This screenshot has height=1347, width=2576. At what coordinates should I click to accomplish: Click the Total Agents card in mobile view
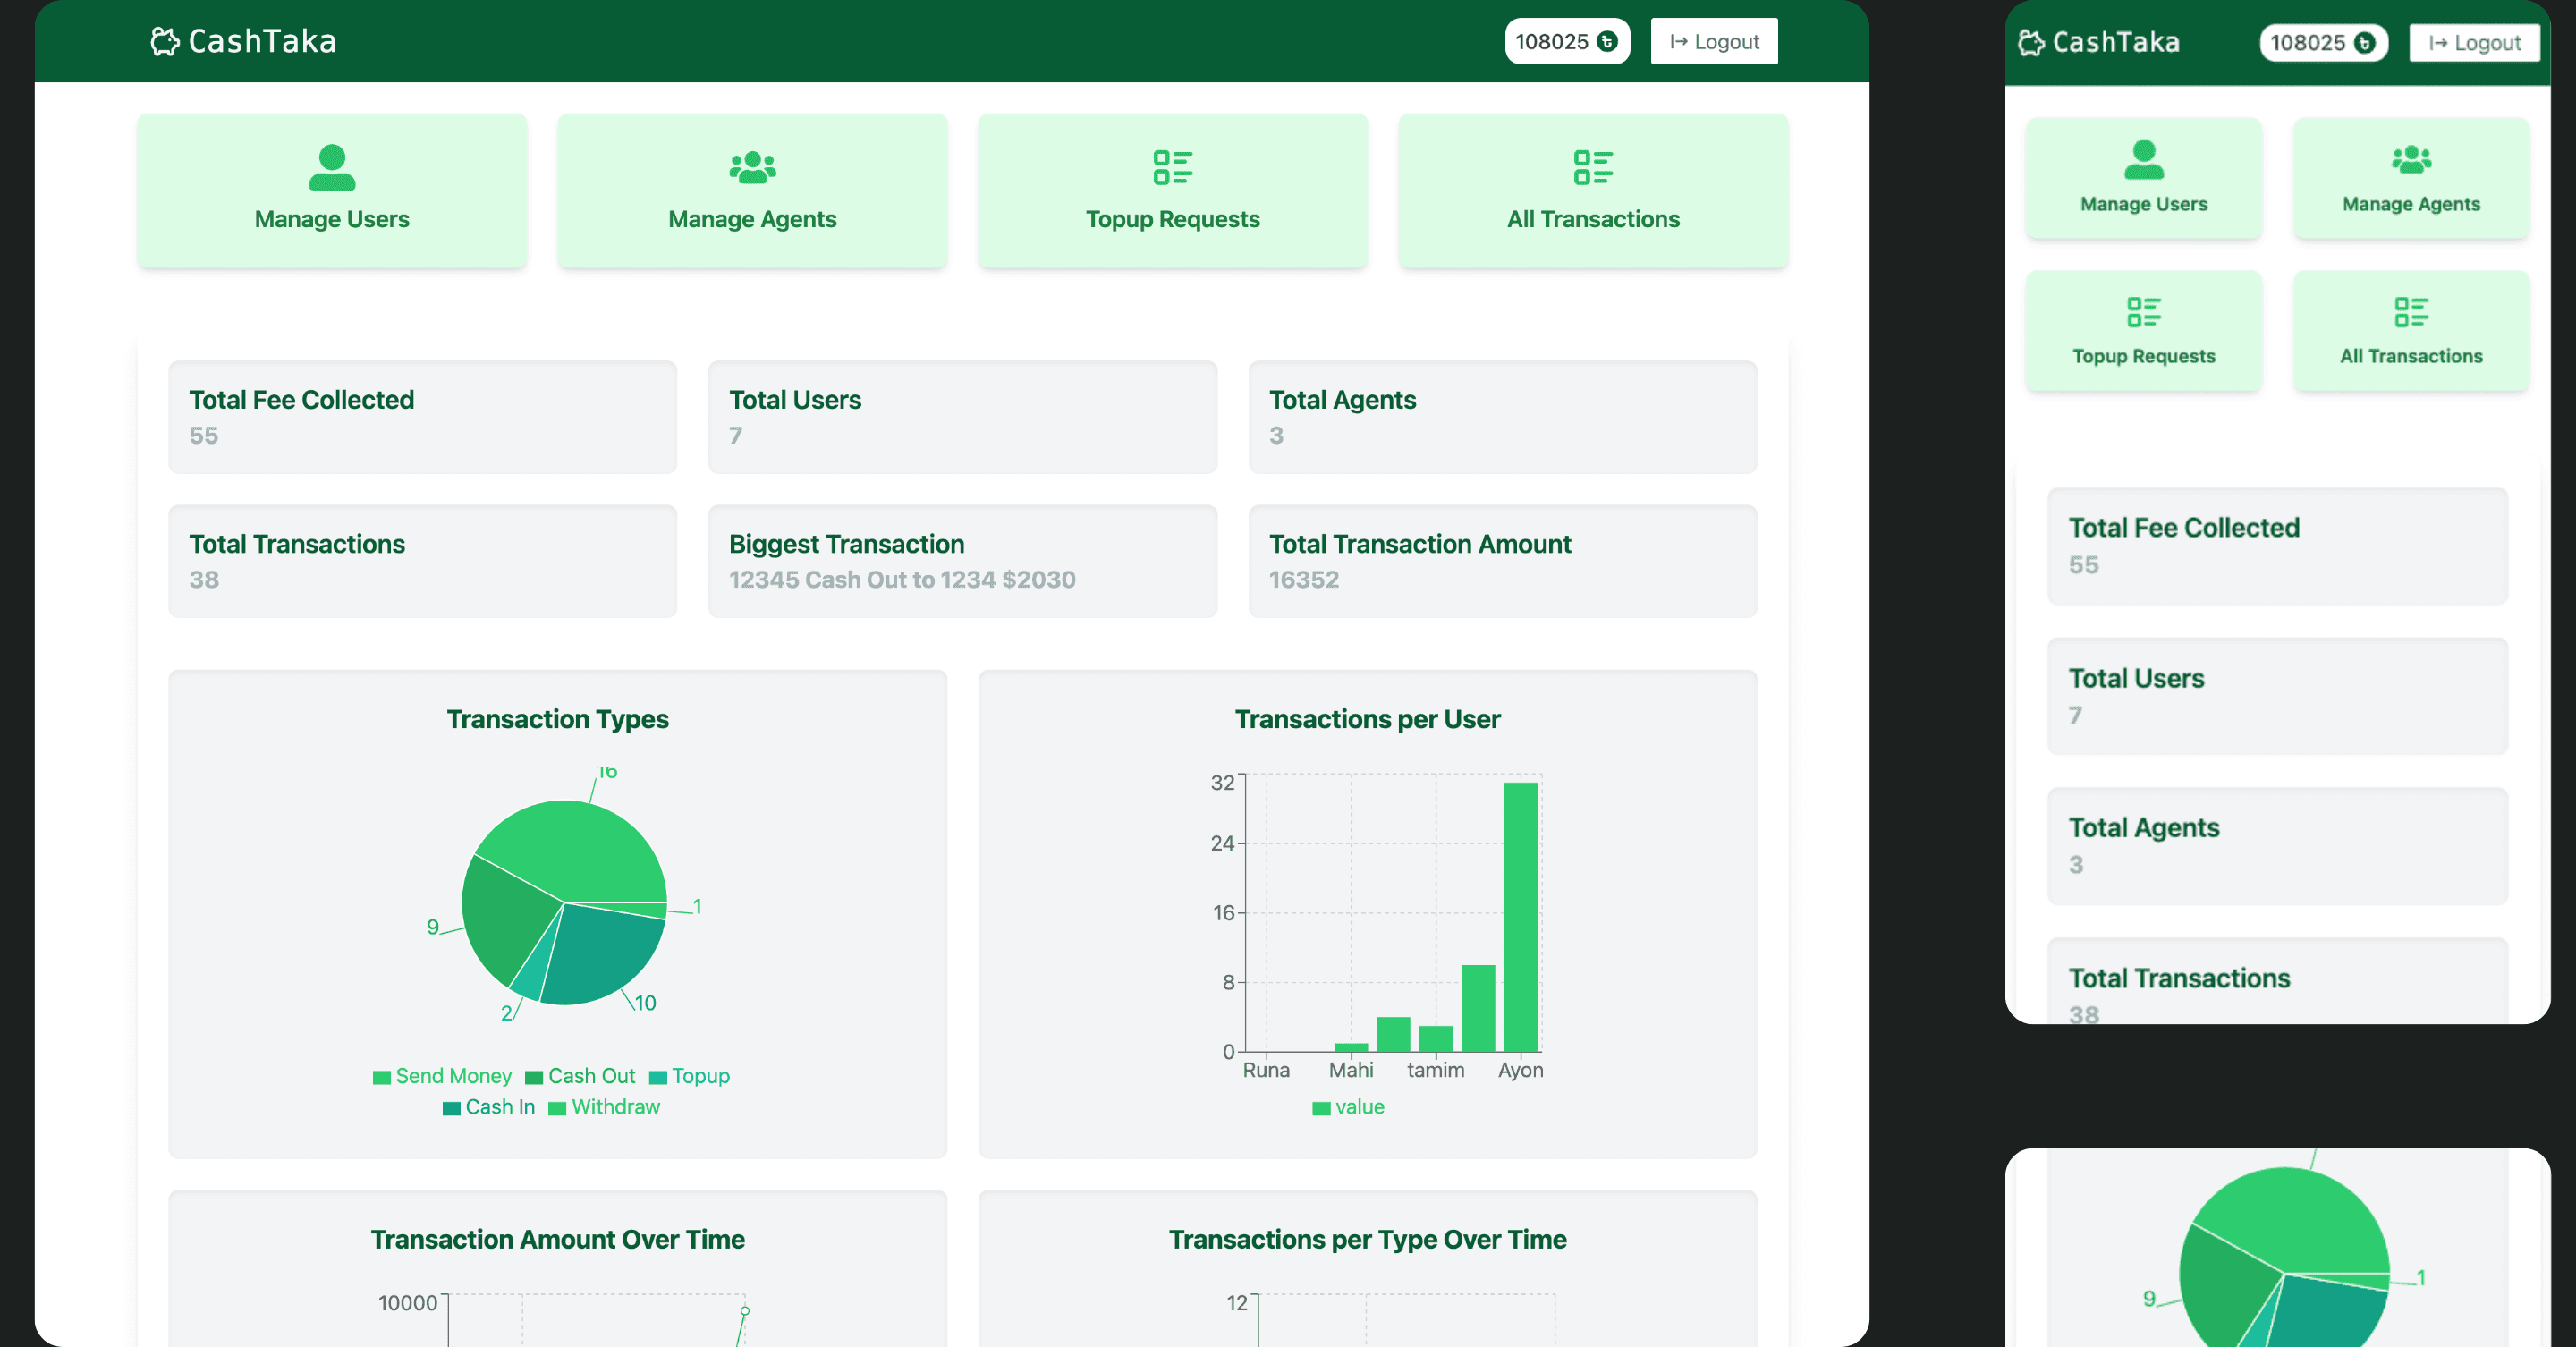point(2278,846)
